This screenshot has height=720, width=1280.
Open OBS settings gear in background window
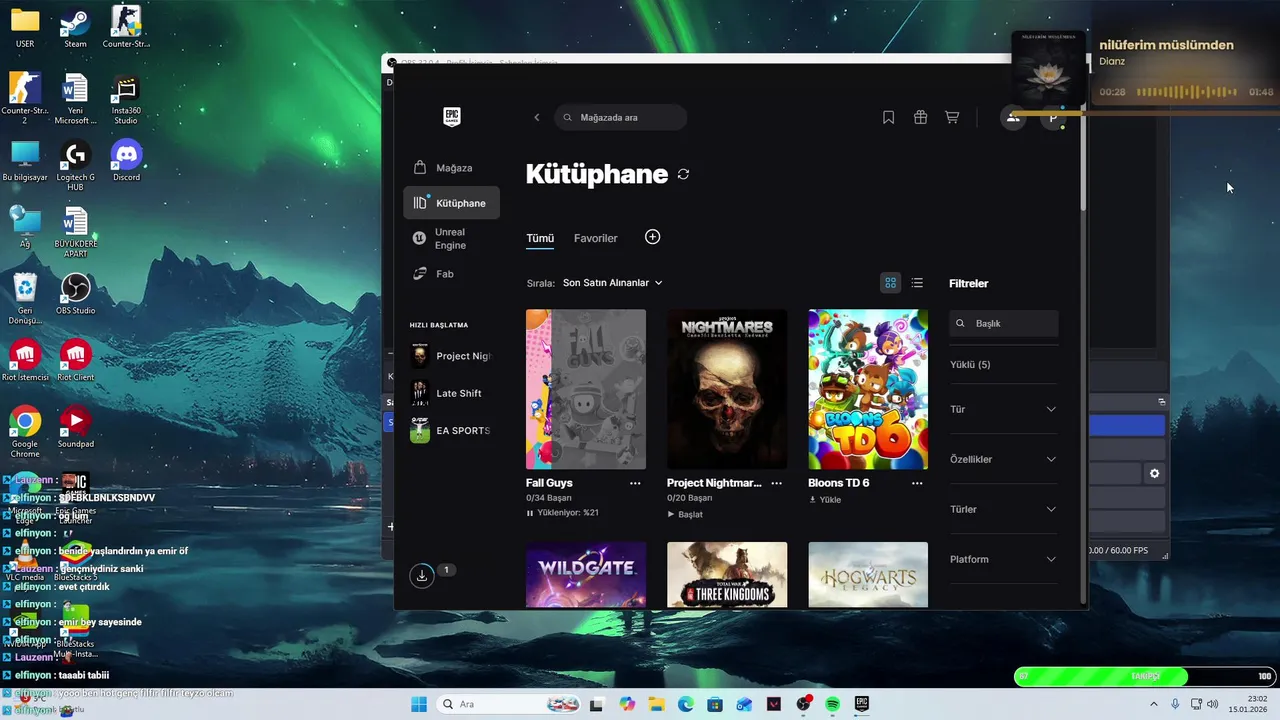pos(1154,473)
